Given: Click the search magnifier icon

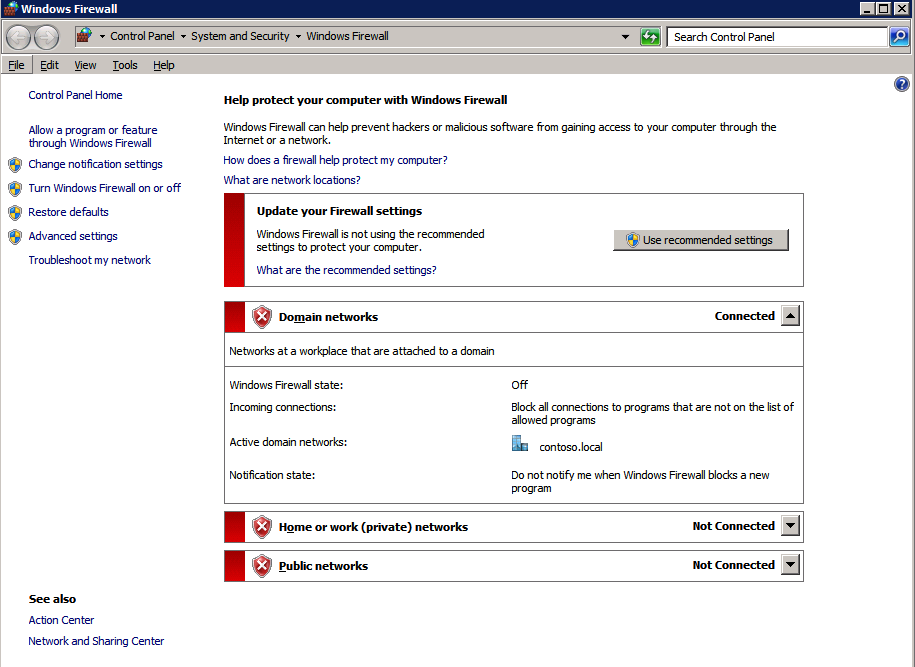Looking at the screenshot, I should 899,37.
